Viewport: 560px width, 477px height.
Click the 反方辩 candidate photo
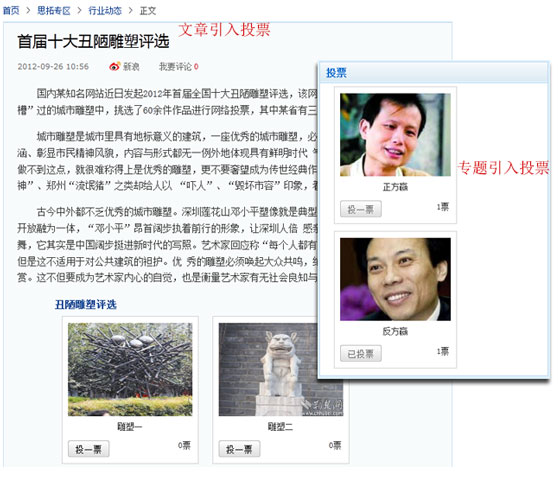click(395, 279)
